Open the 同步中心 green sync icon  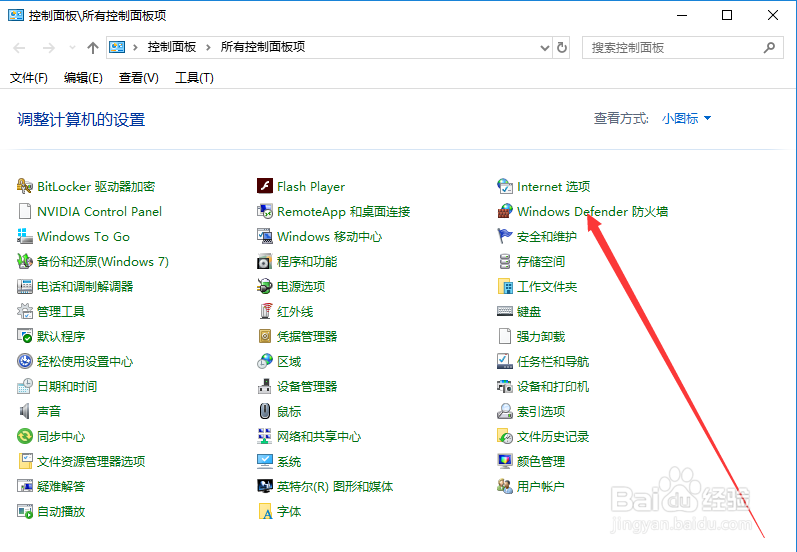pos(24,436)
